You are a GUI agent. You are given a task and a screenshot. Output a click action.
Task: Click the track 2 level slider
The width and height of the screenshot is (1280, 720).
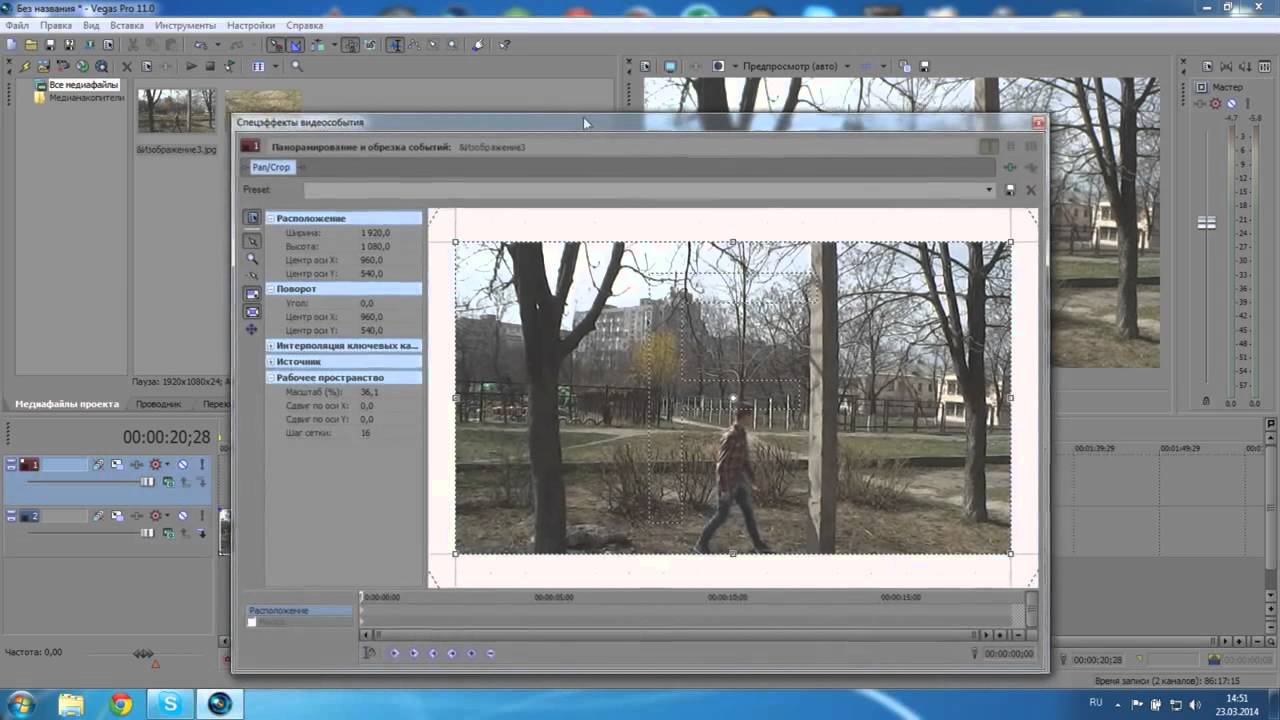148,533
